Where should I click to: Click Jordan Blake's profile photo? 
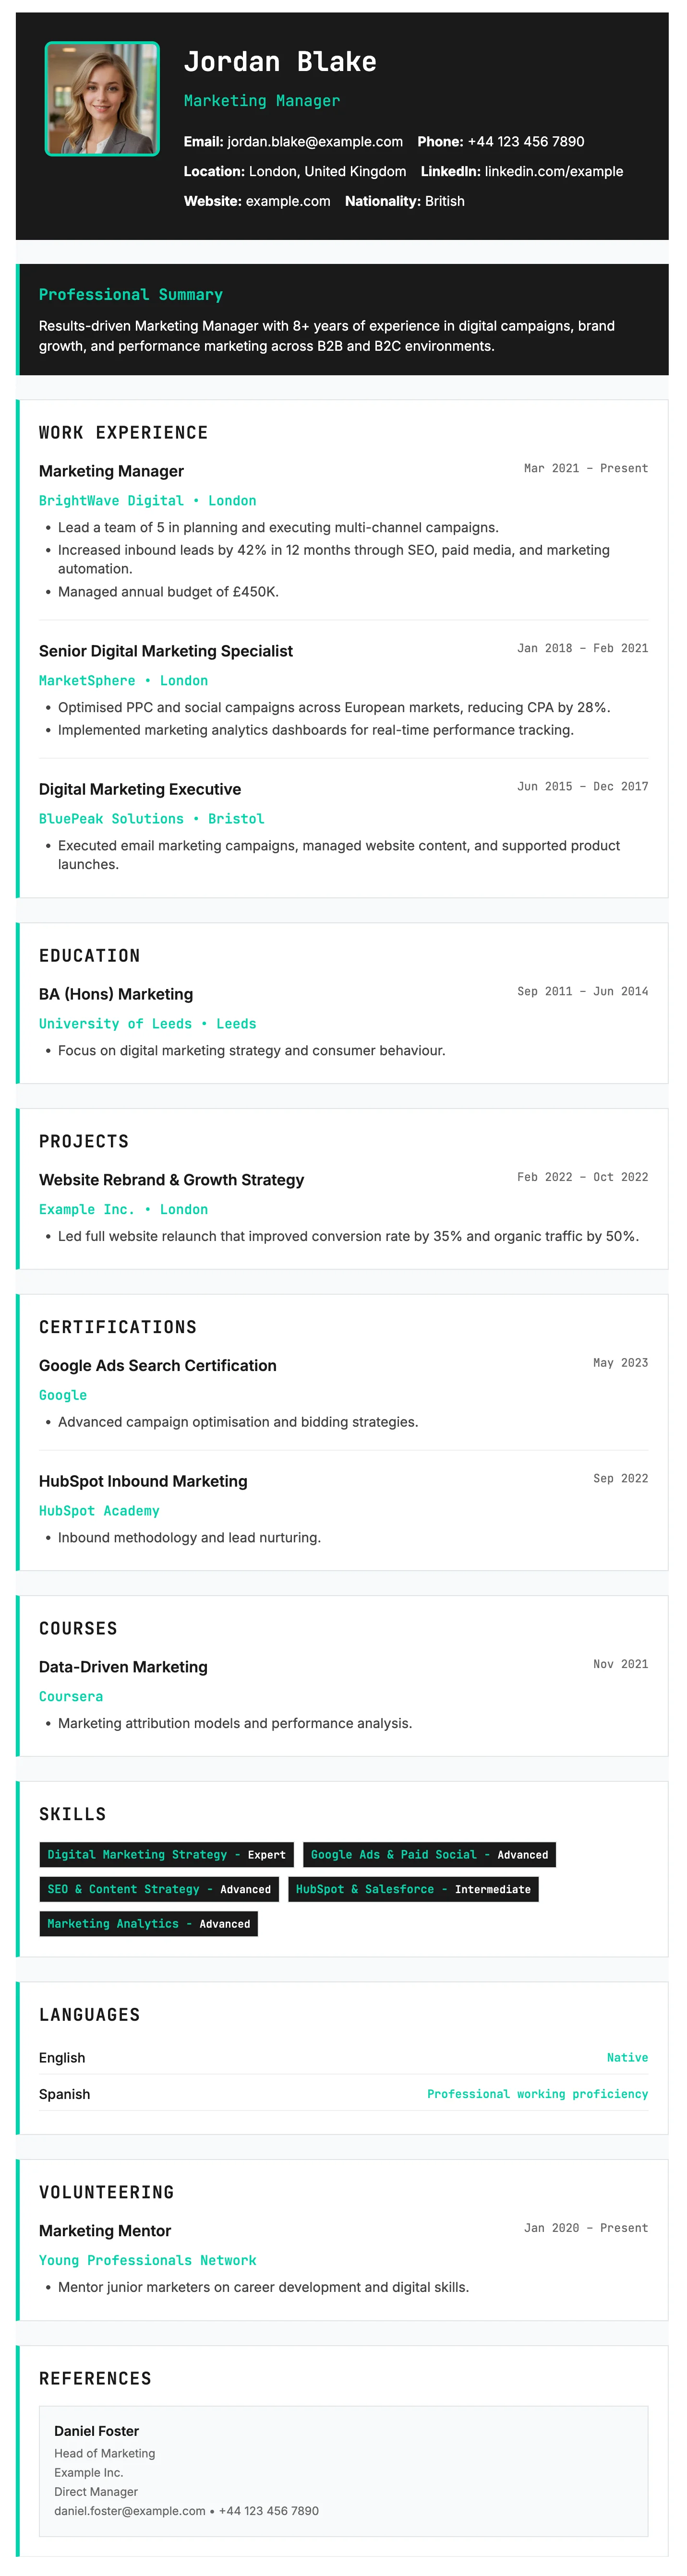coord(102,98)
